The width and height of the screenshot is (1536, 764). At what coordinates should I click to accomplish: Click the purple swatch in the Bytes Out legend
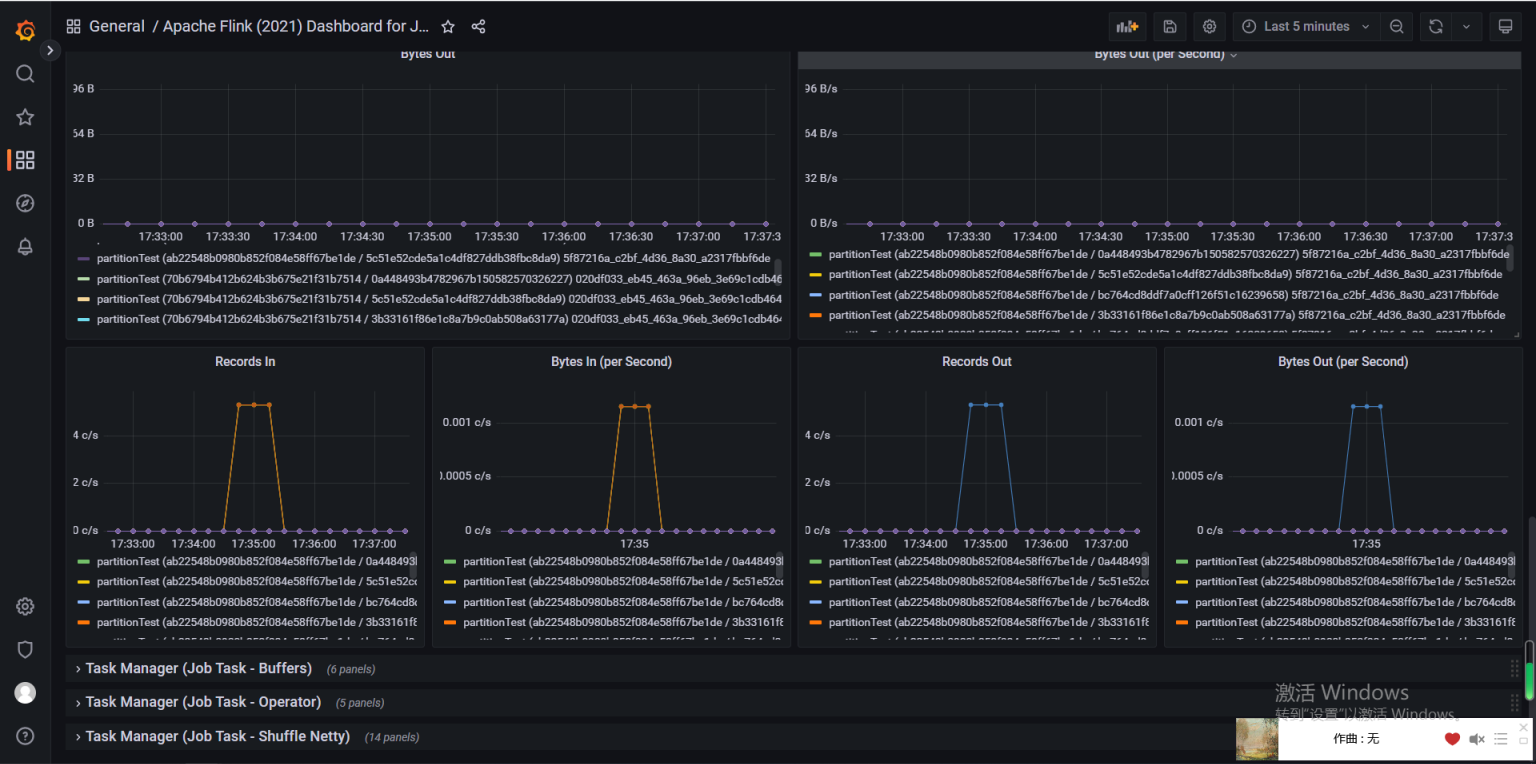(x=84, y=259)
